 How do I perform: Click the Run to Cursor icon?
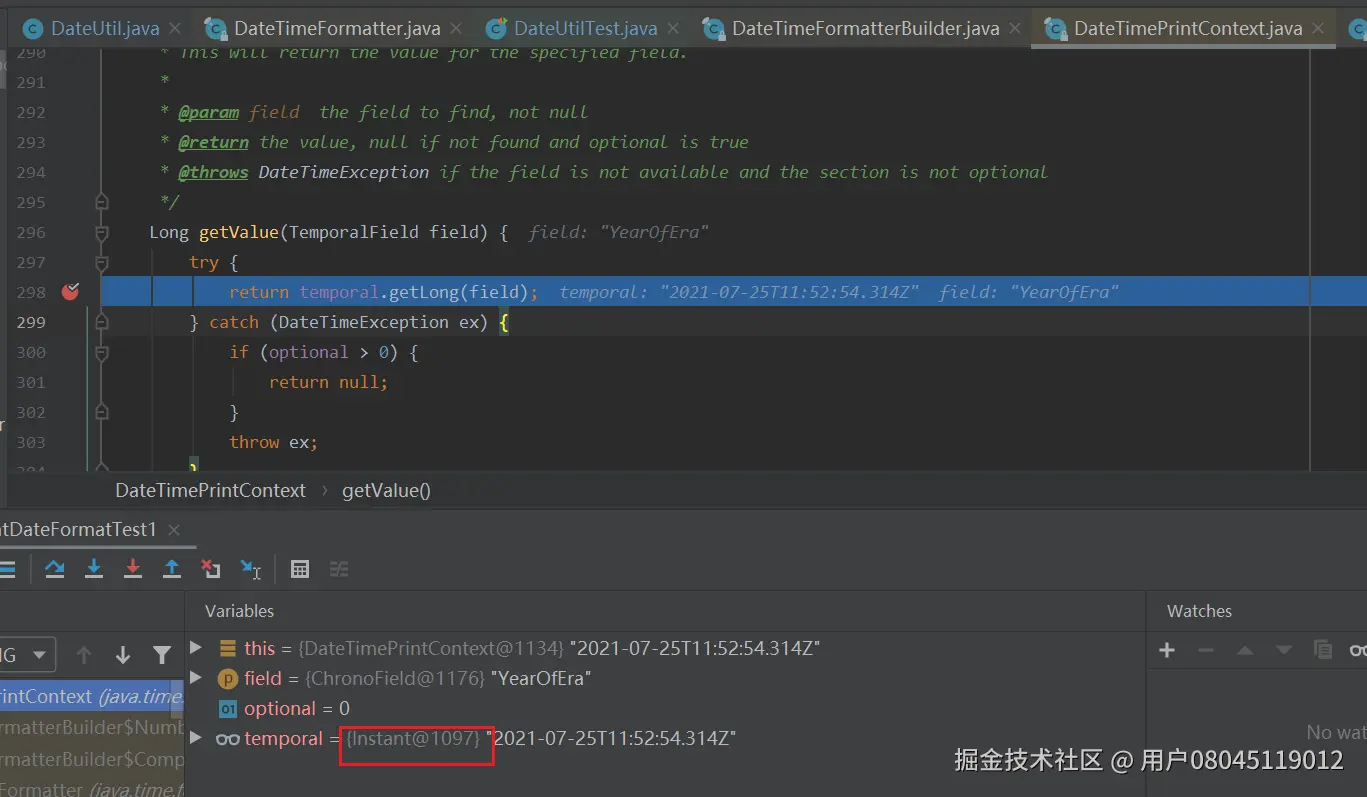tap(251, 569)
